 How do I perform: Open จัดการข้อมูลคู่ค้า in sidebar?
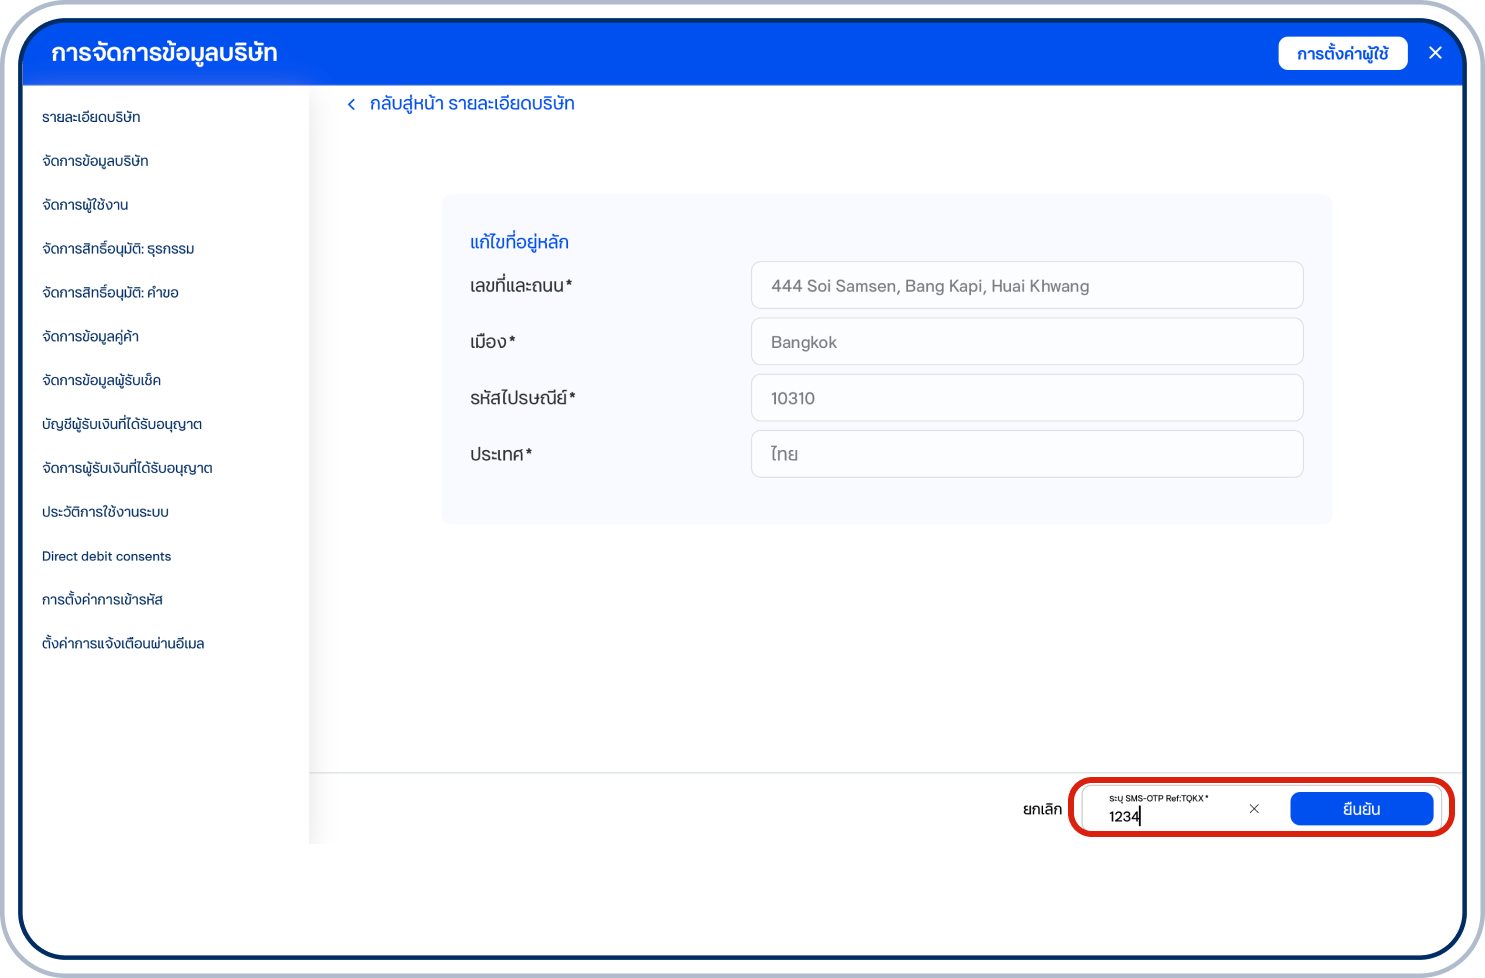click(90, 337)
